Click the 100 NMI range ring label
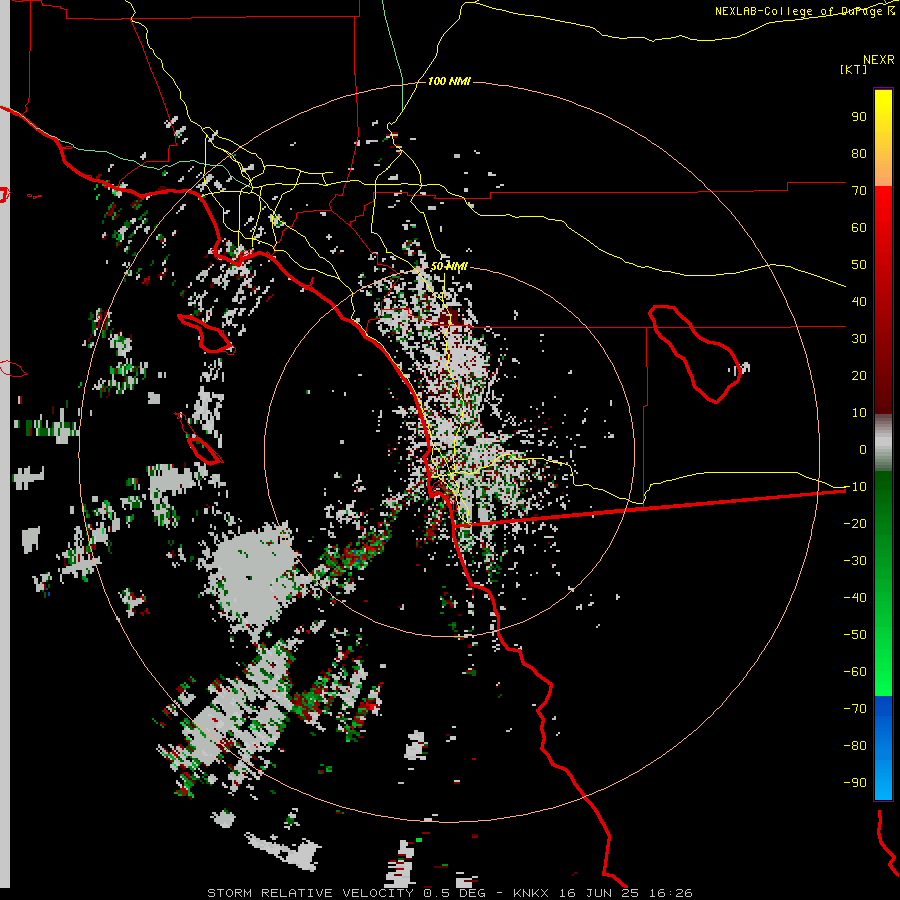This screenshot has width=900, height=900. pos(449,82)
